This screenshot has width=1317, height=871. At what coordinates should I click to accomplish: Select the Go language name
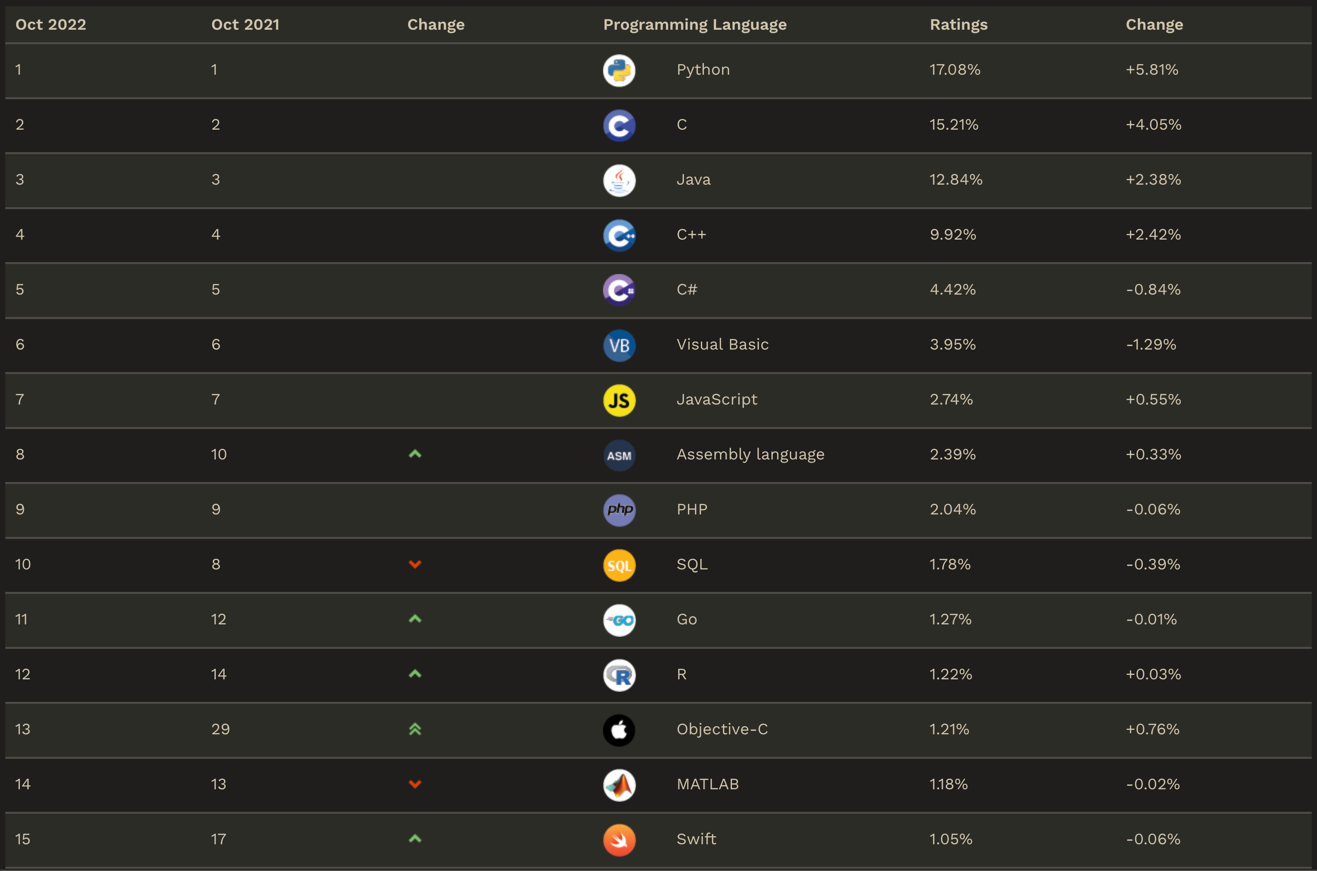tap(686, 619)
